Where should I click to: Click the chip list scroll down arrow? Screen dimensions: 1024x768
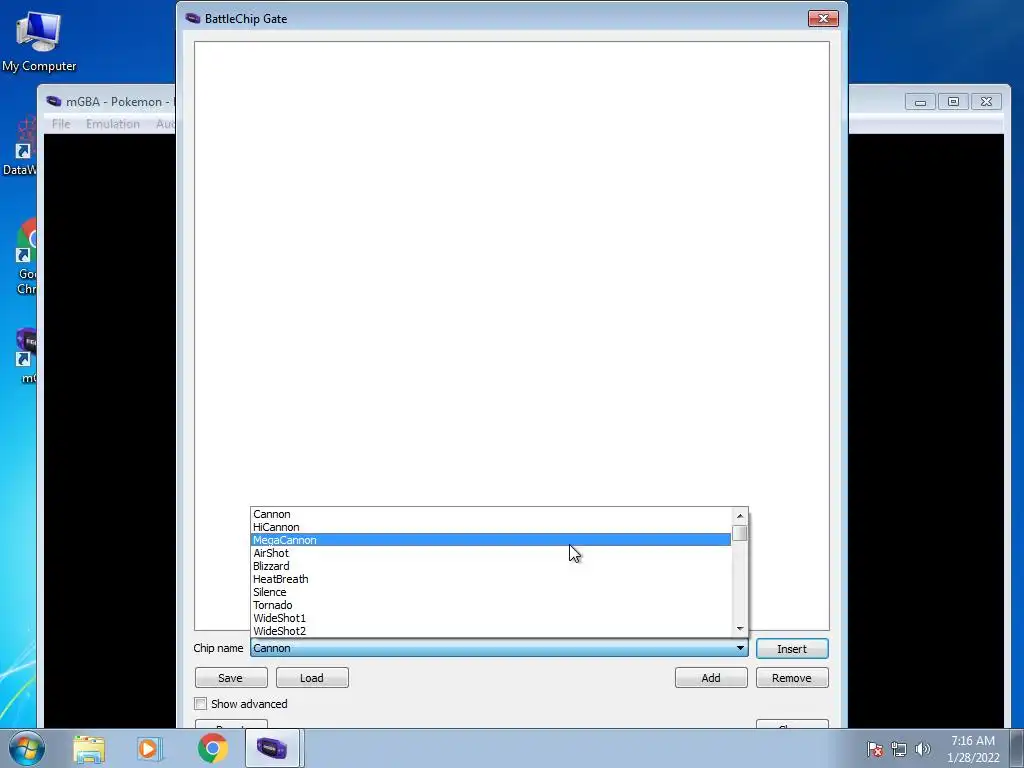[x=740, y=629]
